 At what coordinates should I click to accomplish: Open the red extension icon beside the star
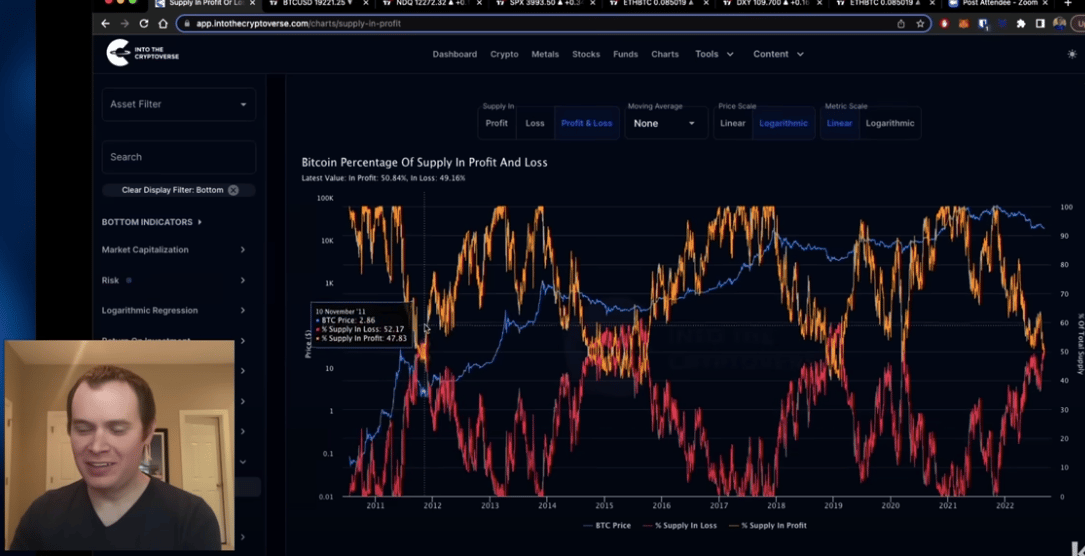945,24
